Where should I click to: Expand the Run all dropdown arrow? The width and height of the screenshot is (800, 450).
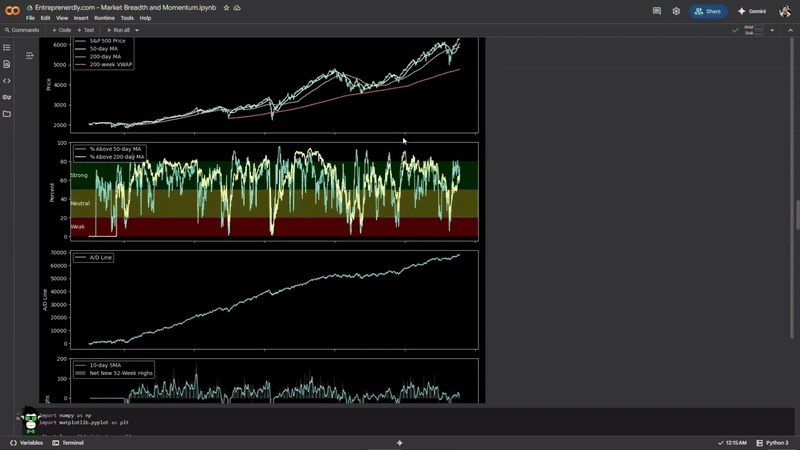tap(137, 30)
